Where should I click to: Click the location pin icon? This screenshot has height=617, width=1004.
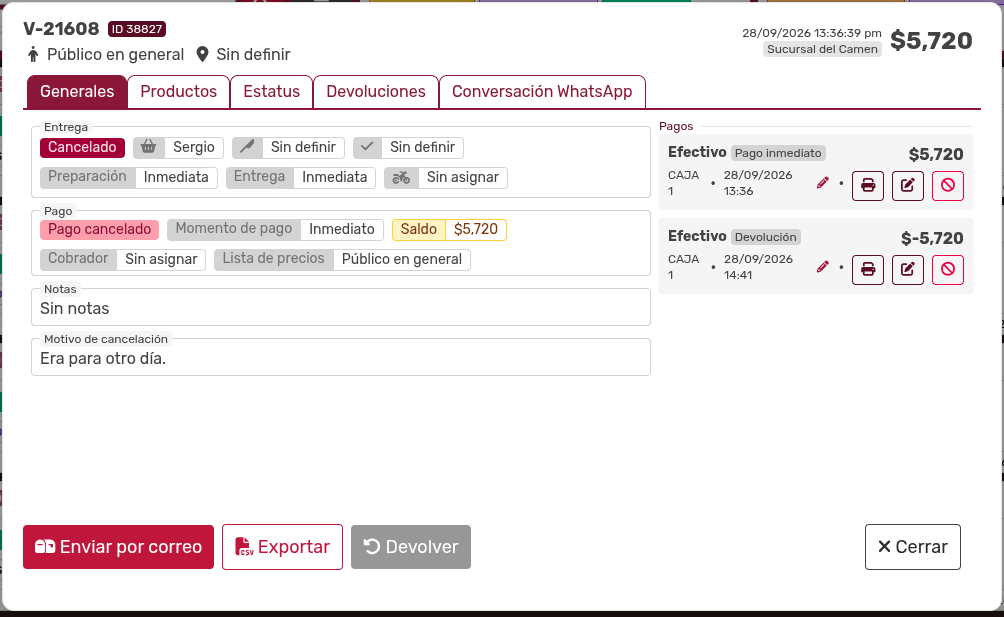pos(202,54)
